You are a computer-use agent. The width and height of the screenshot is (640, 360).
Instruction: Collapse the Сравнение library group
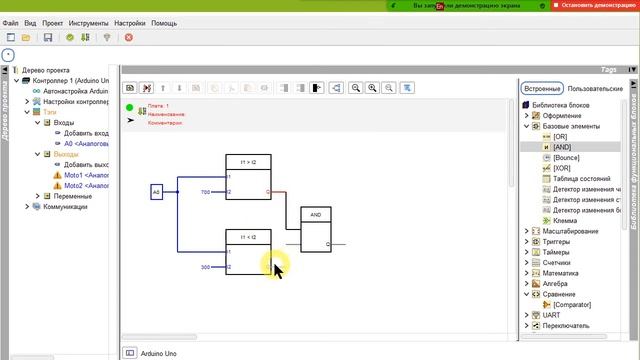coord(527,294)
